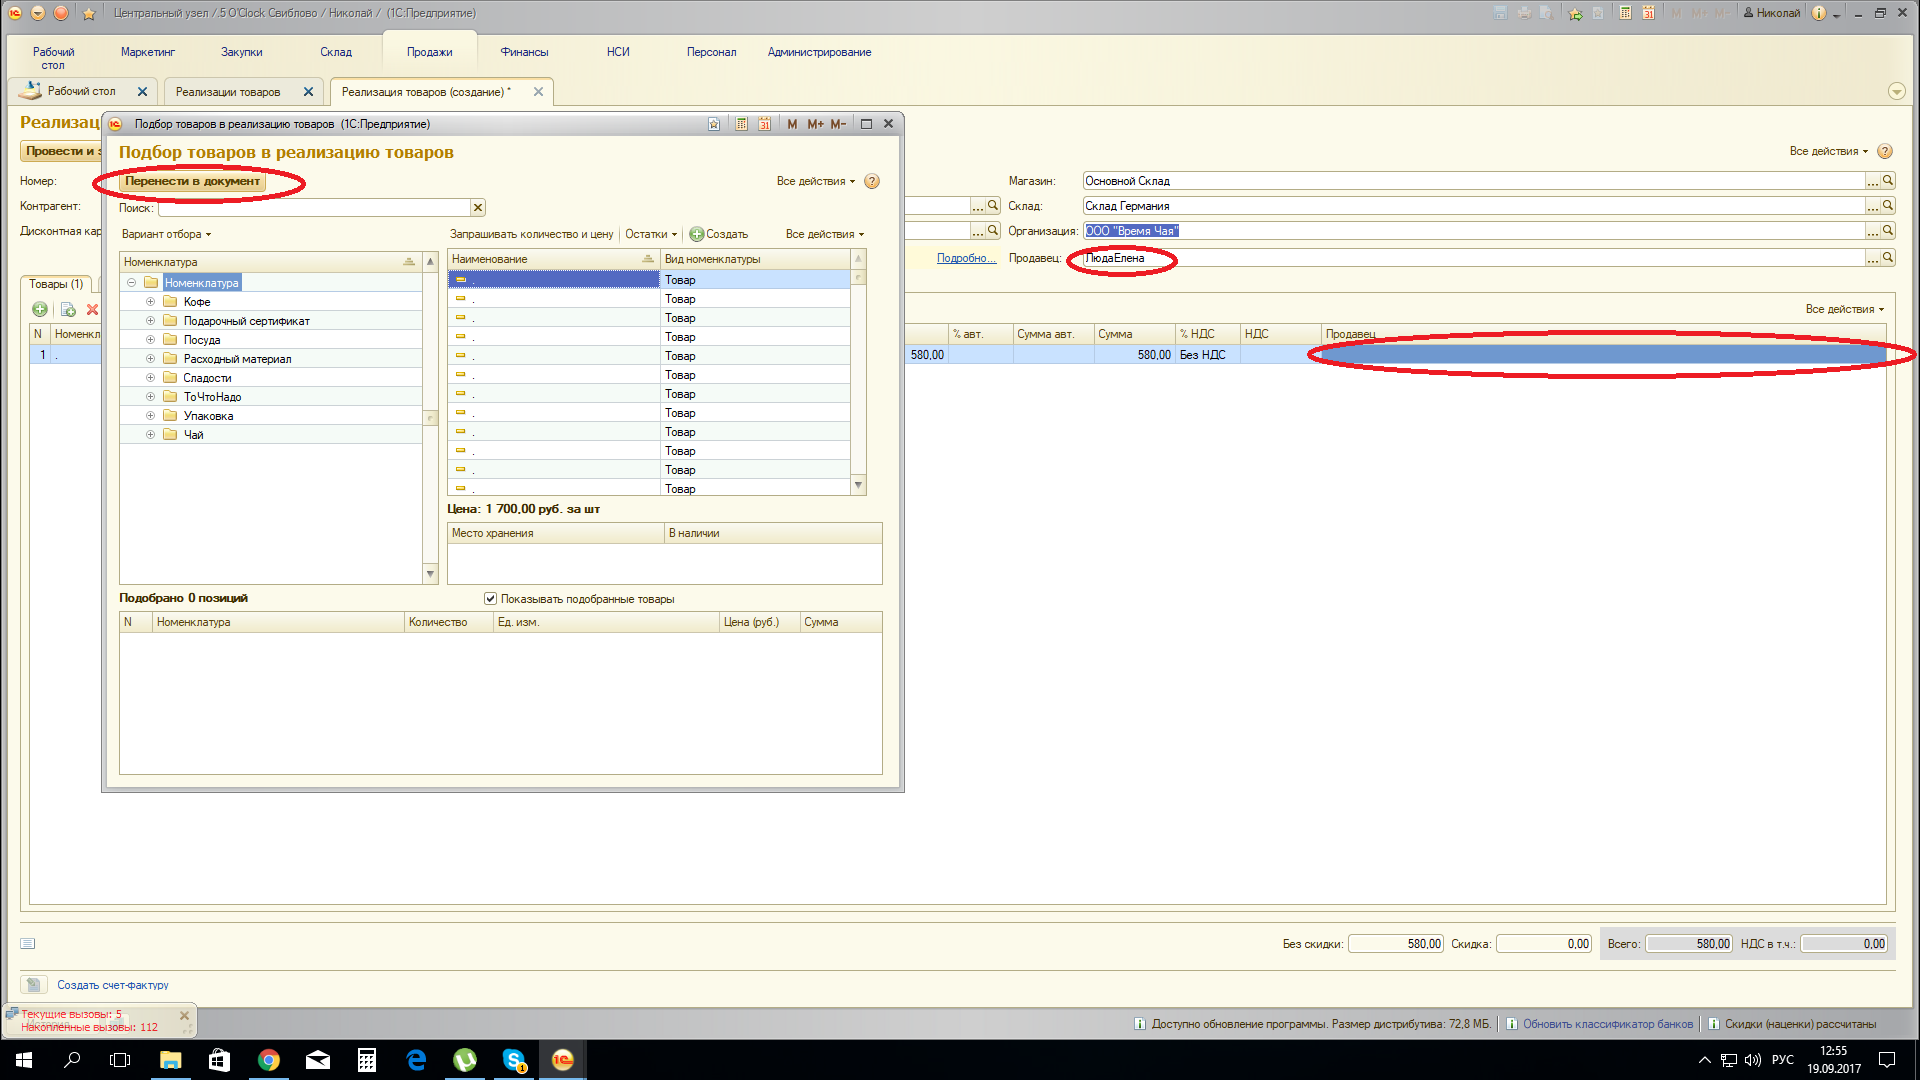The width and height of the screenshot is (1920, 1080).
Task: Click the green add row icon
Action: pyautogui.click(x=40, y=310)
